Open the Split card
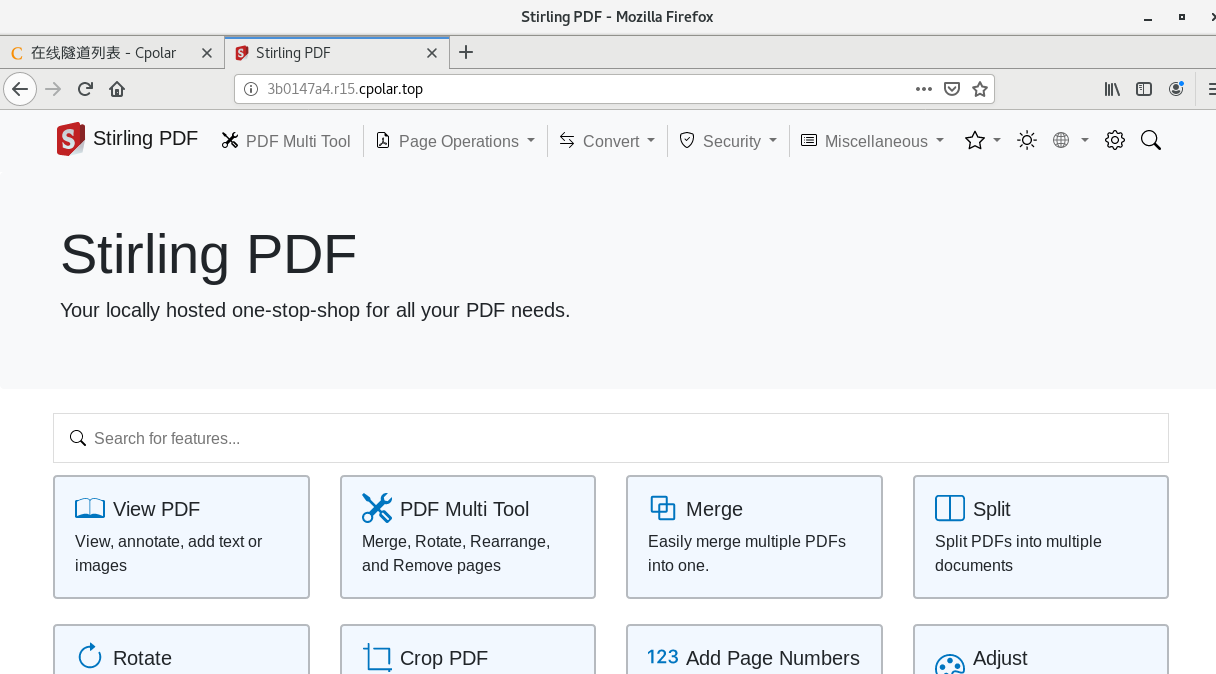Image resolution: width=1216 pixels, height=674 pixels. (1041, 537)
